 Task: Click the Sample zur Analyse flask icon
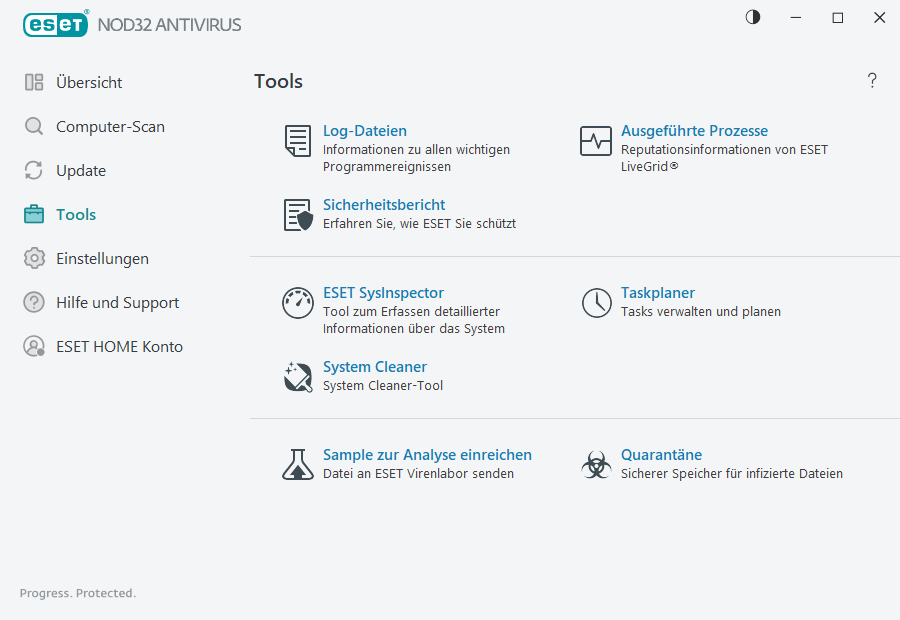[297, 465]
